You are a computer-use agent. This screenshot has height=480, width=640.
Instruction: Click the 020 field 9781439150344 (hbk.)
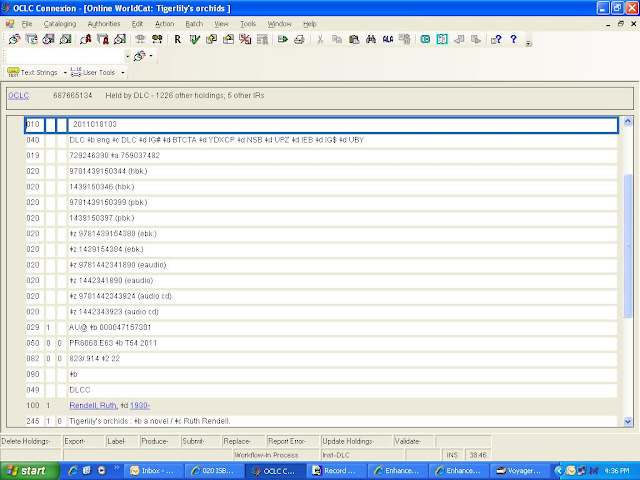click(342, 171)
